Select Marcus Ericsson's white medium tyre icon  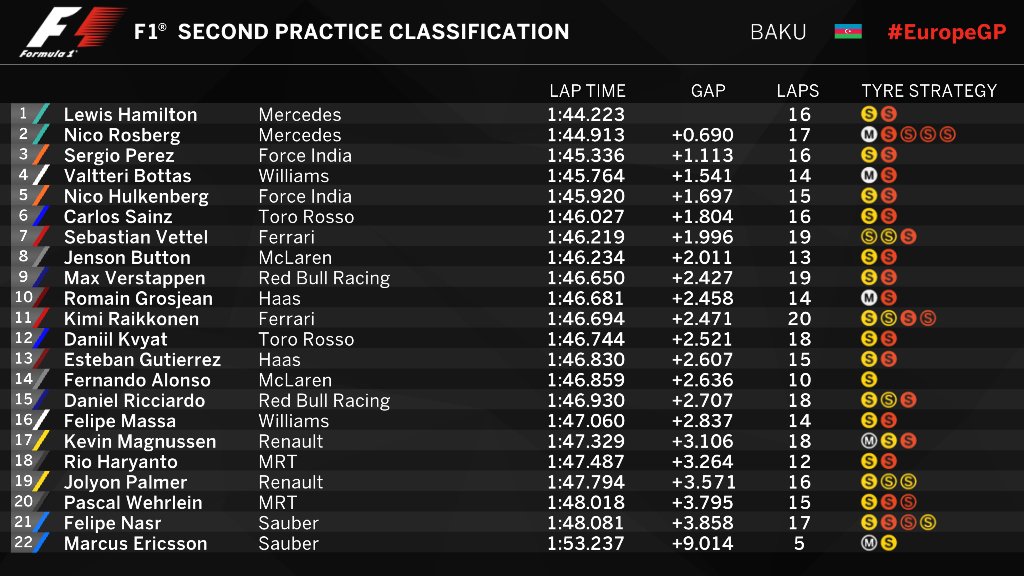pyautogui.click(x=869, y=544)
